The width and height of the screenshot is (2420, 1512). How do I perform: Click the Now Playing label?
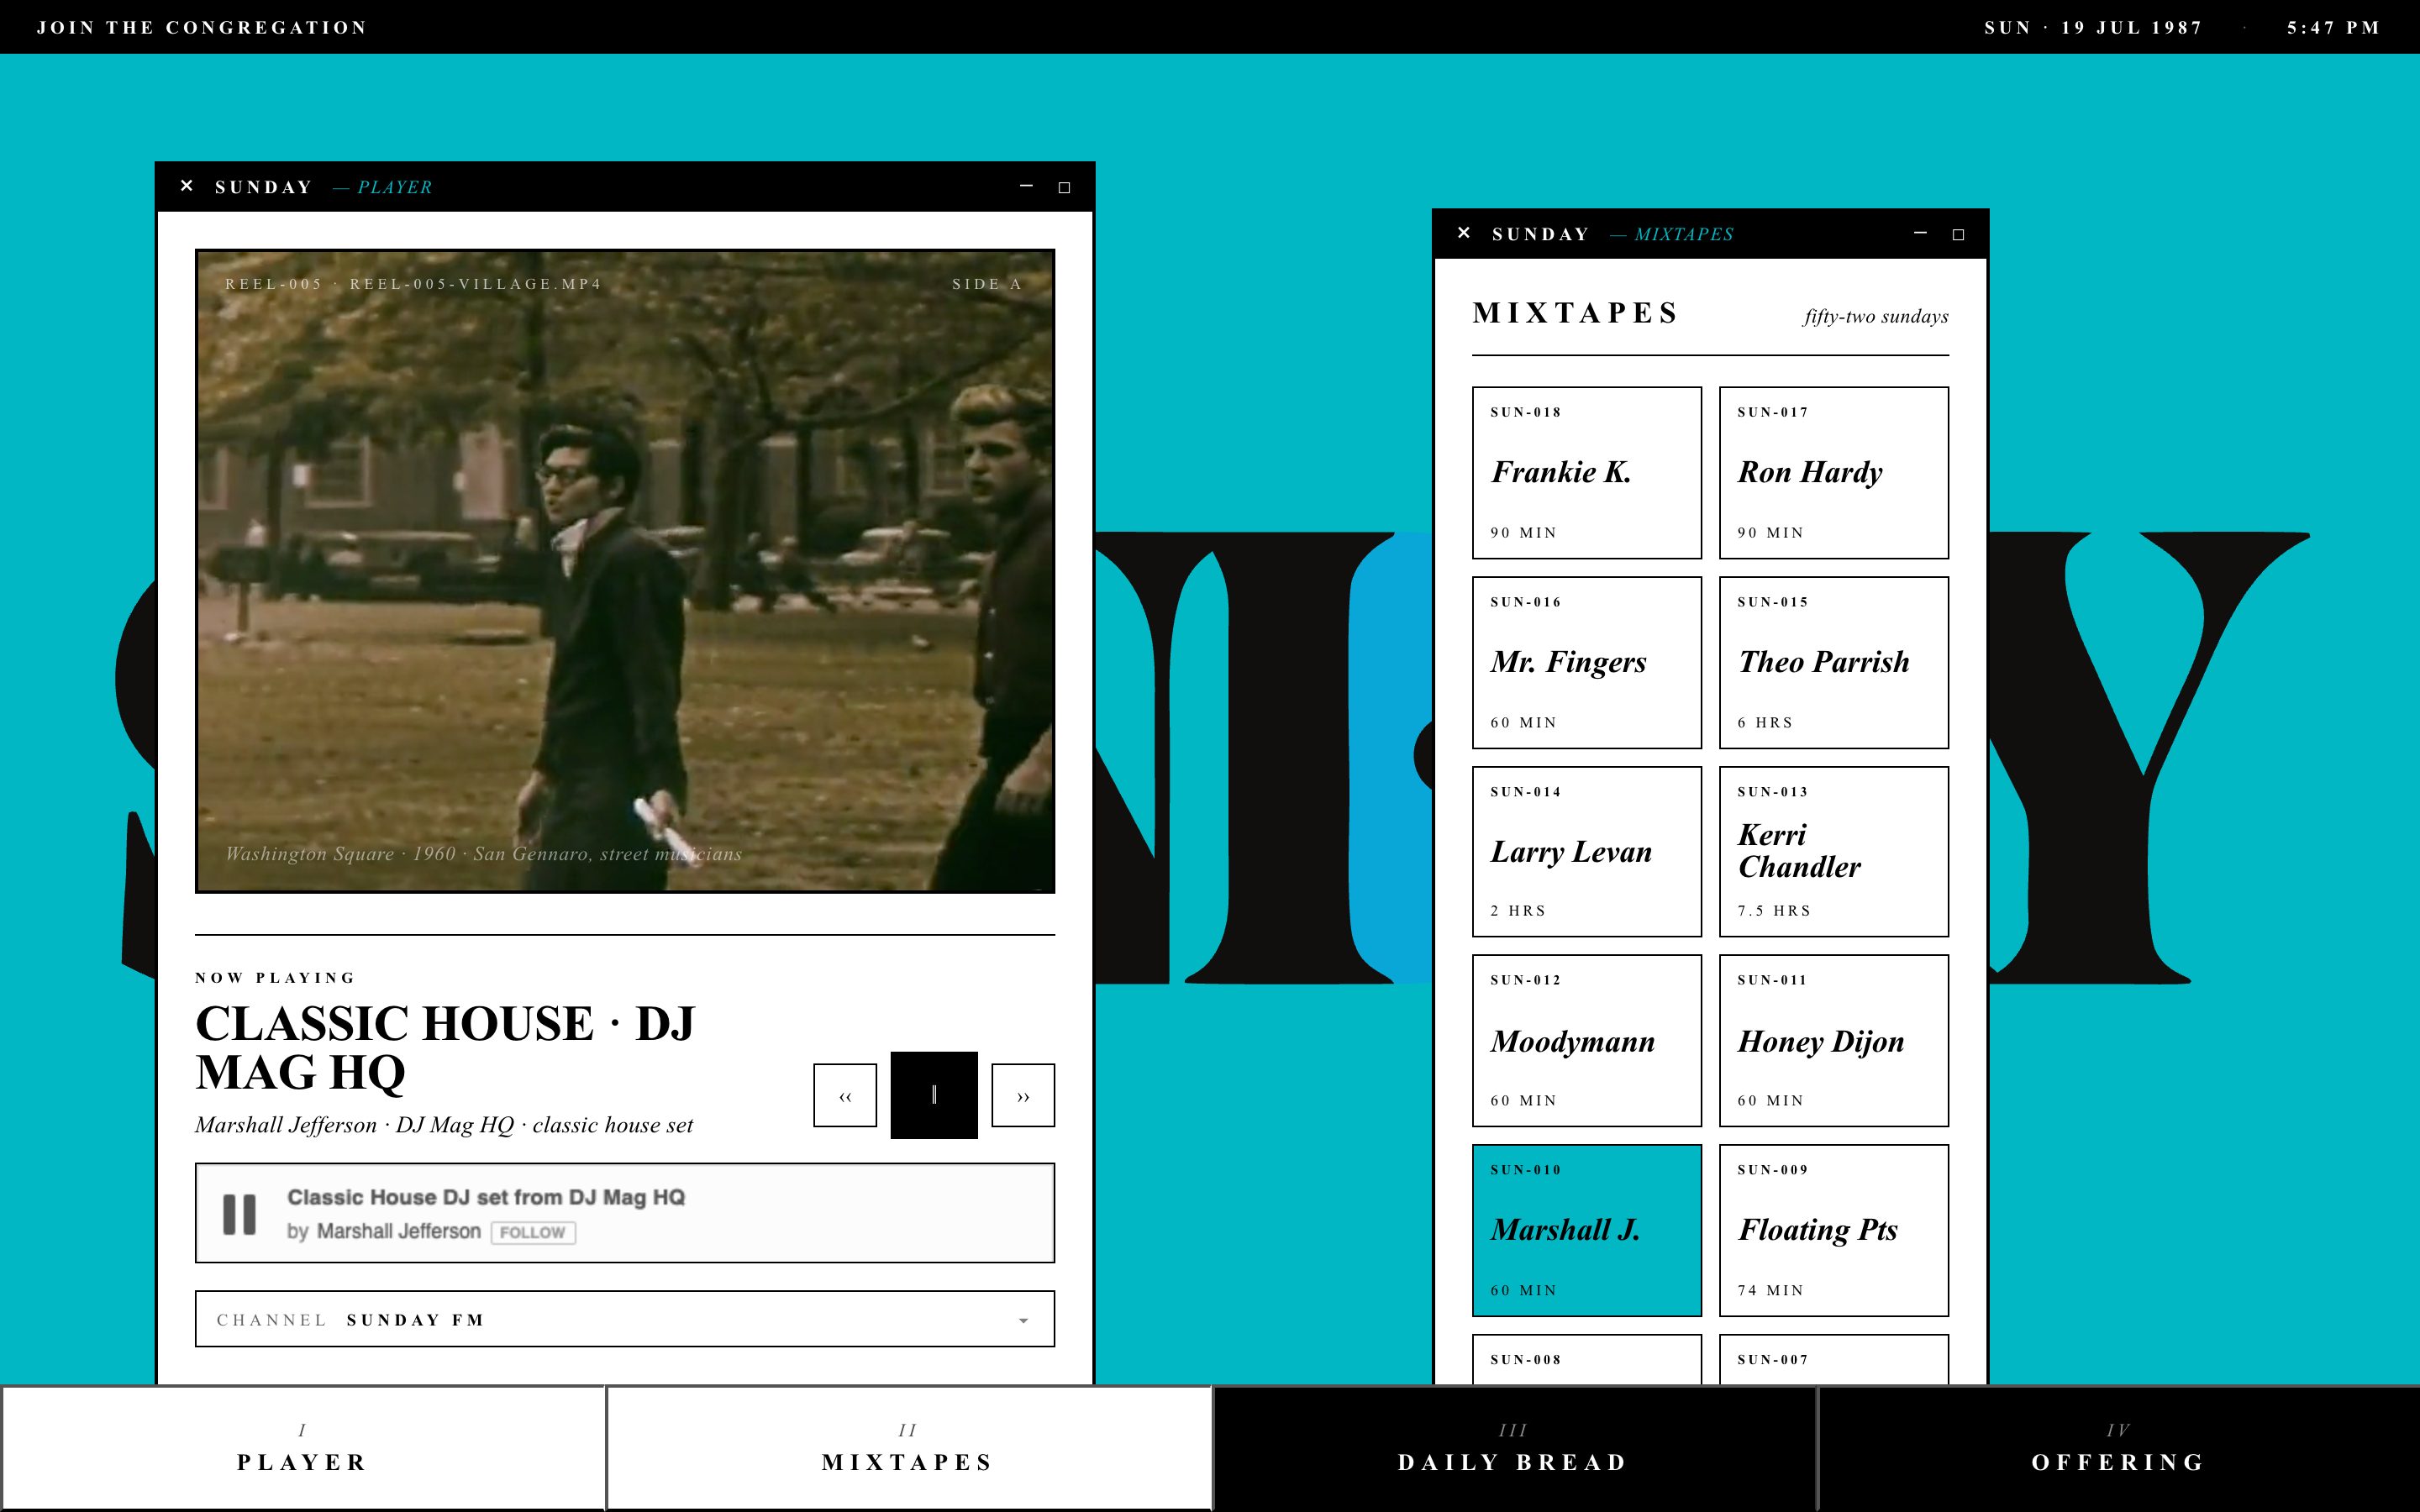tap(275, 977)
